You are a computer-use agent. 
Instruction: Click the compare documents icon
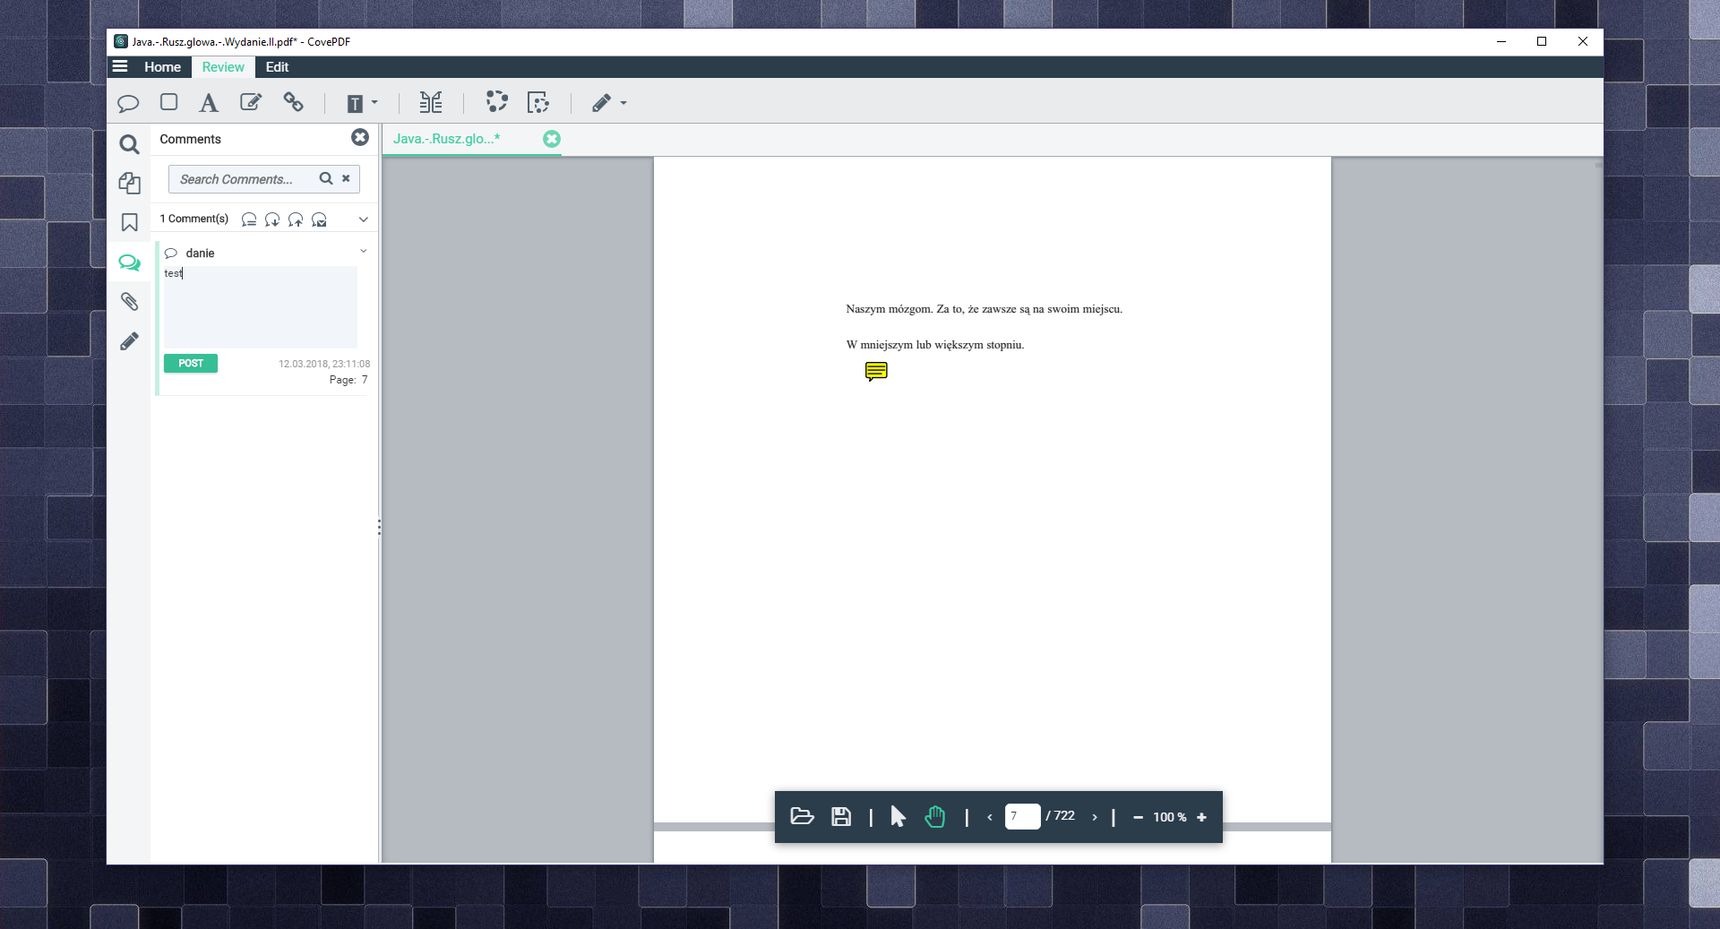pyautogui.click(x=431, y=102)
